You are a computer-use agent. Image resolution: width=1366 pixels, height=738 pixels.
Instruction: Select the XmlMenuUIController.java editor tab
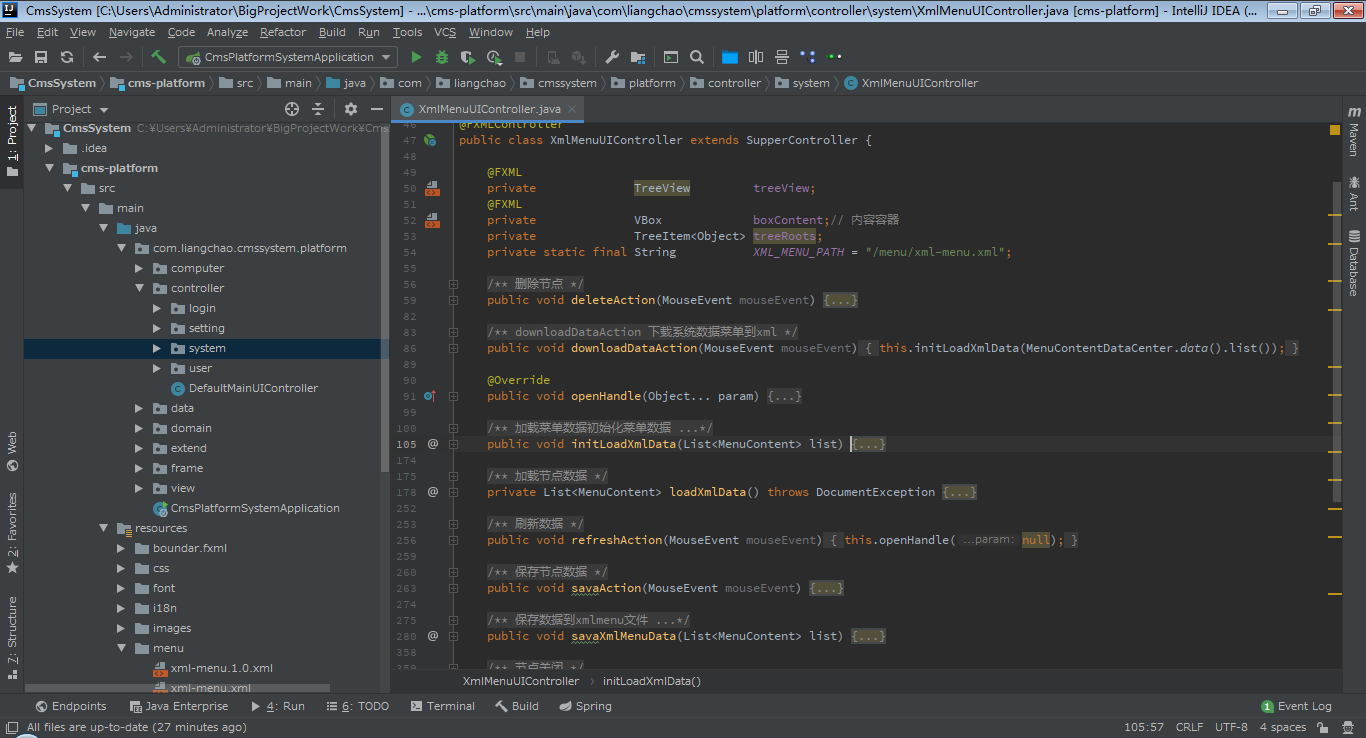coord(489,109)
